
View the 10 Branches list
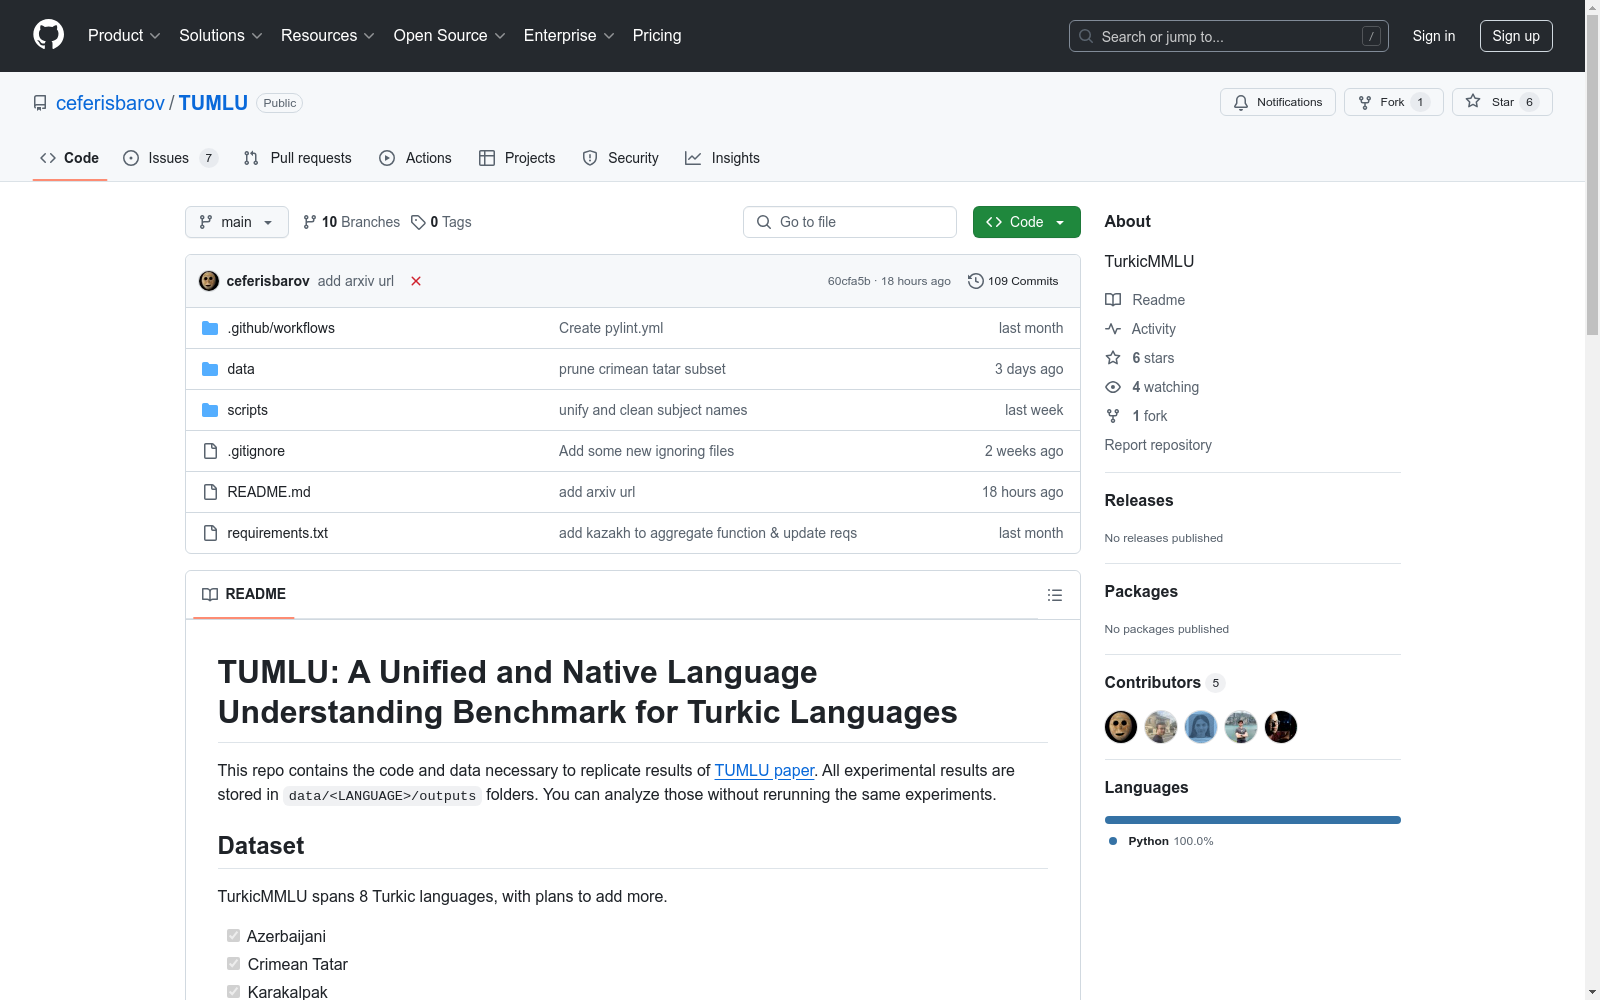point(351,222)
